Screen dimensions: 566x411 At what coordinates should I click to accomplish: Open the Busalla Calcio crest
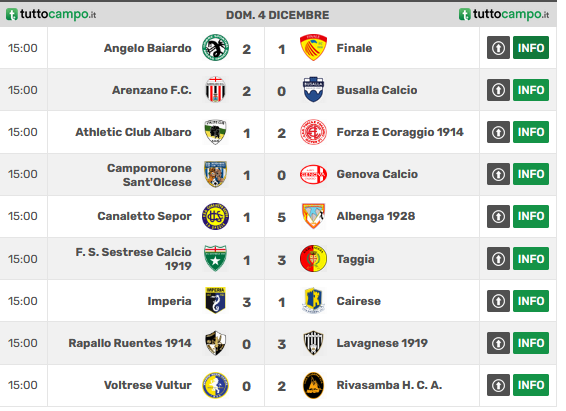click(x=313, y=89)
